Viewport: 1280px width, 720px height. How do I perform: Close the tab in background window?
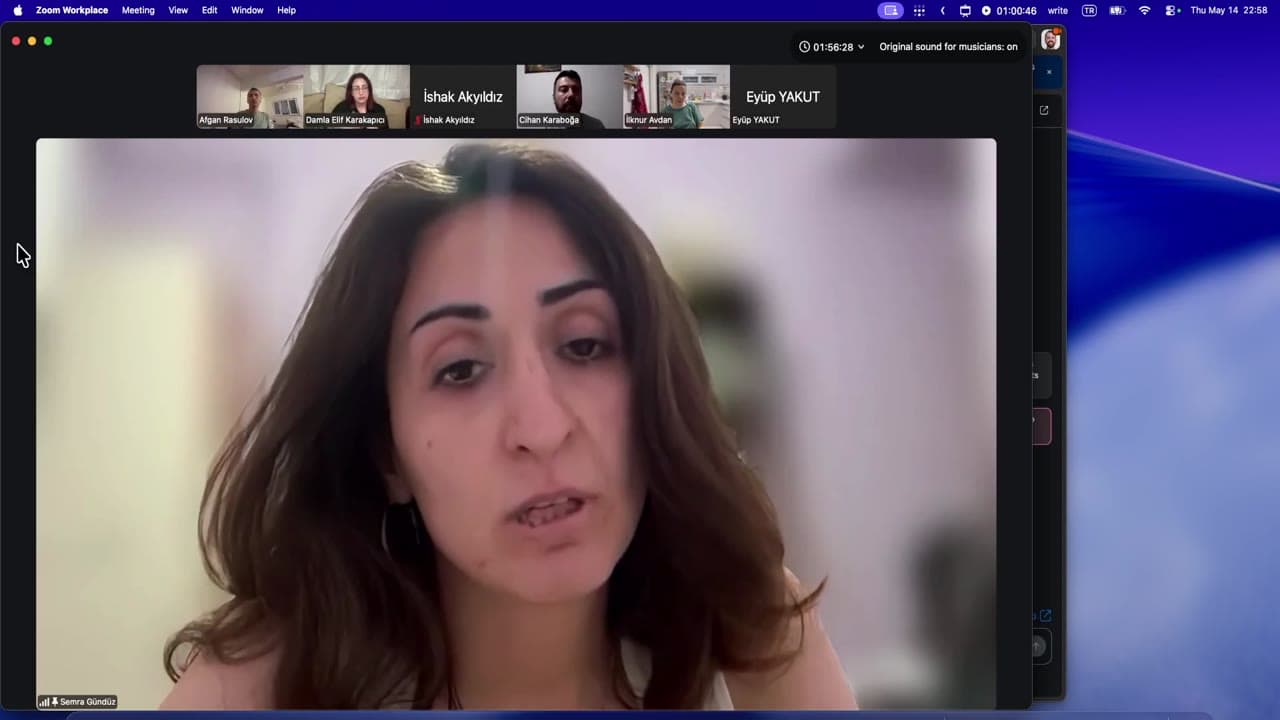(1049, 72)
